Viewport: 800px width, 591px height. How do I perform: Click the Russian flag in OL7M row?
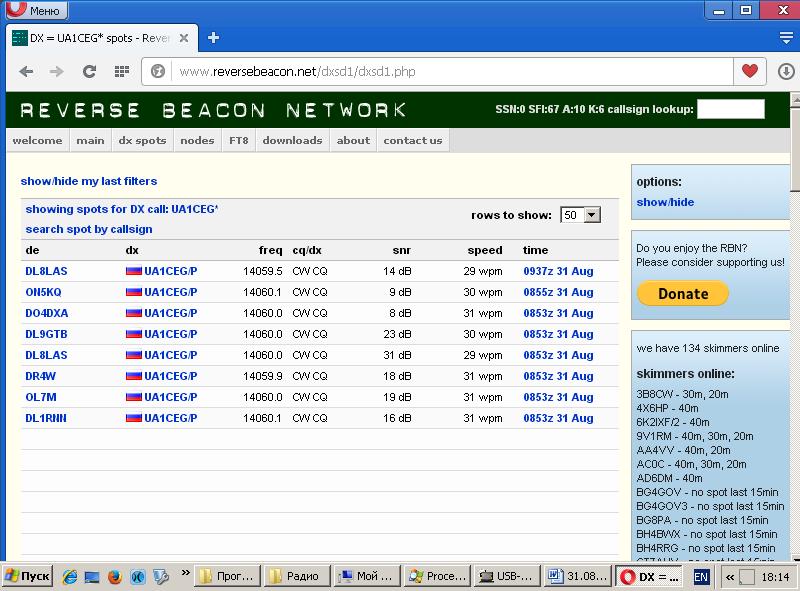(134, 397)
